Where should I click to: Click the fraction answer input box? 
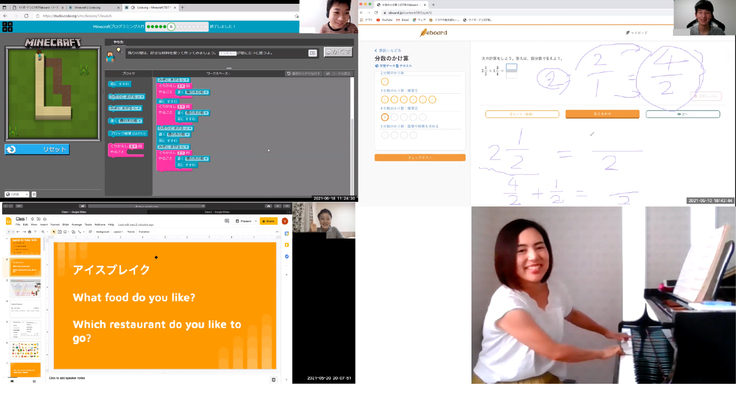click(x=512, y=69)
